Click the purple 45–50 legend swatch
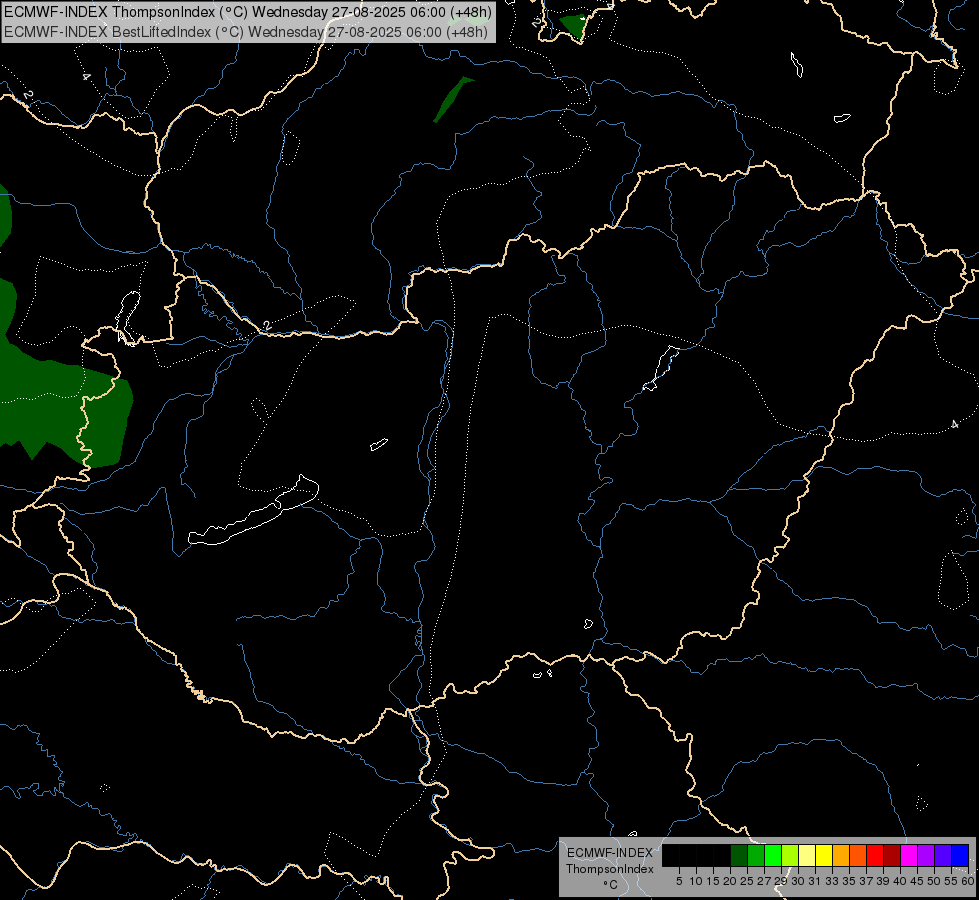The width and height of the screenshot is (979, 900). point(925,855)
